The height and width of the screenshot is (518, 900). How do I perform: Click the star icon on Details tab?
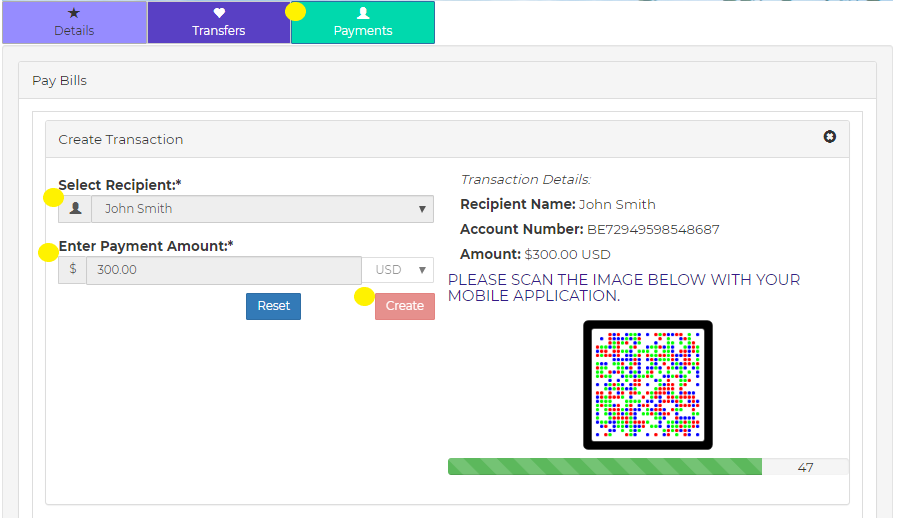pos(74,13)
